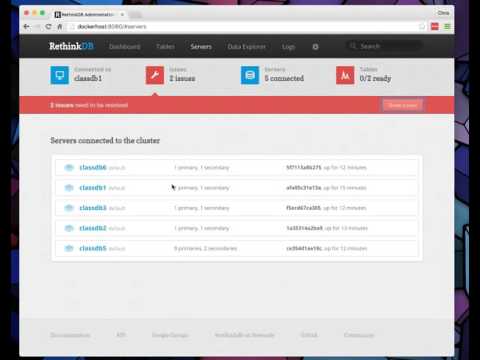480x360 pixels.
Task: Open server classdb2 link
Action: click(93, 228)
